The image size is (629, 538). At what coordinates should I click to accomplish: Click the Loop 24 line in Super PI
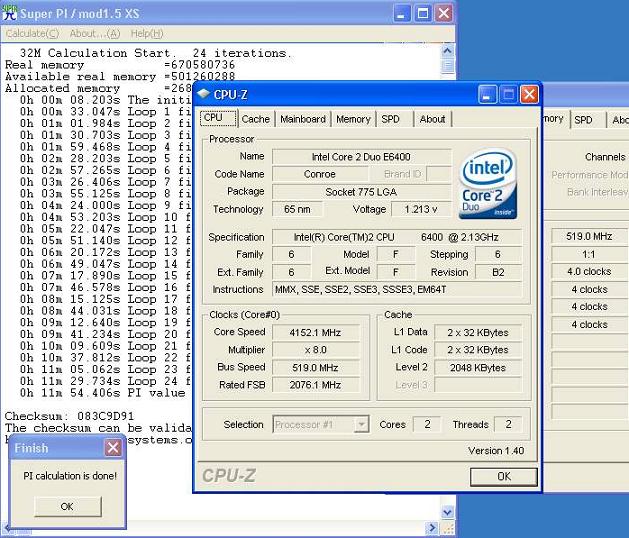[x=105, y=381]
